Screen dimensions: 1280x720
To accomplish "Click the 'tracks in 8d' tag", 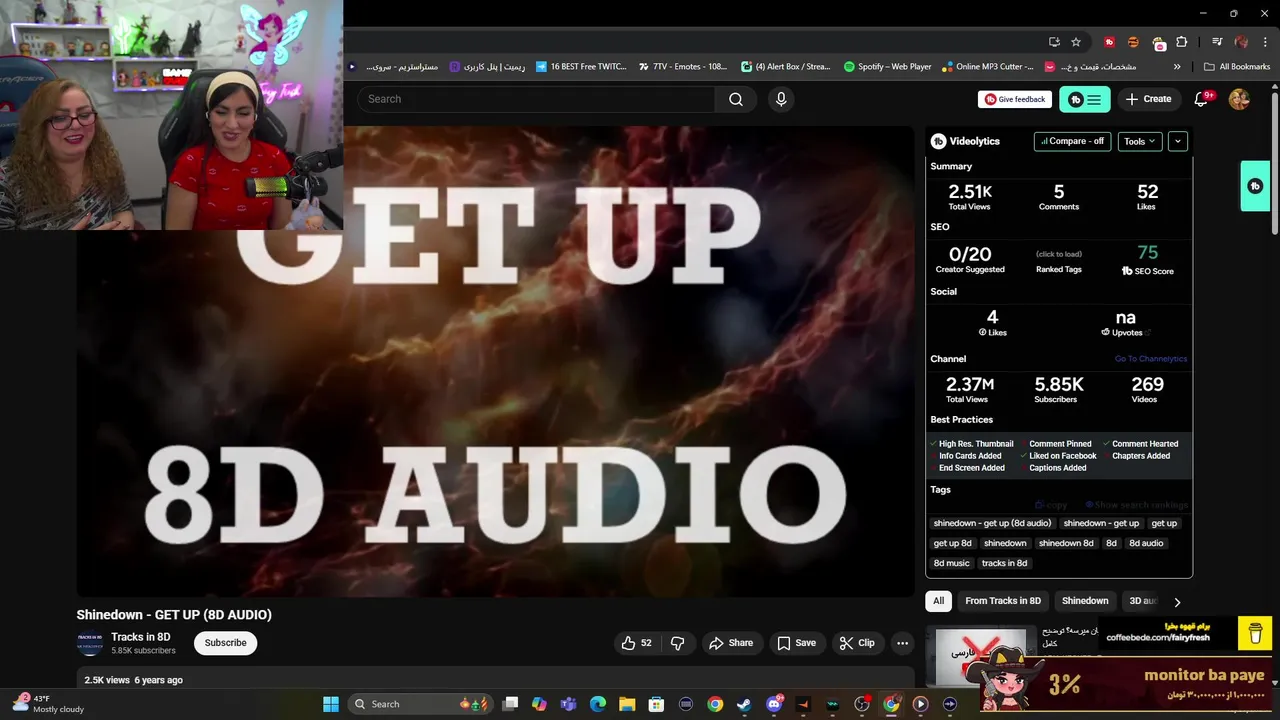I will (x=1004, y=563).
